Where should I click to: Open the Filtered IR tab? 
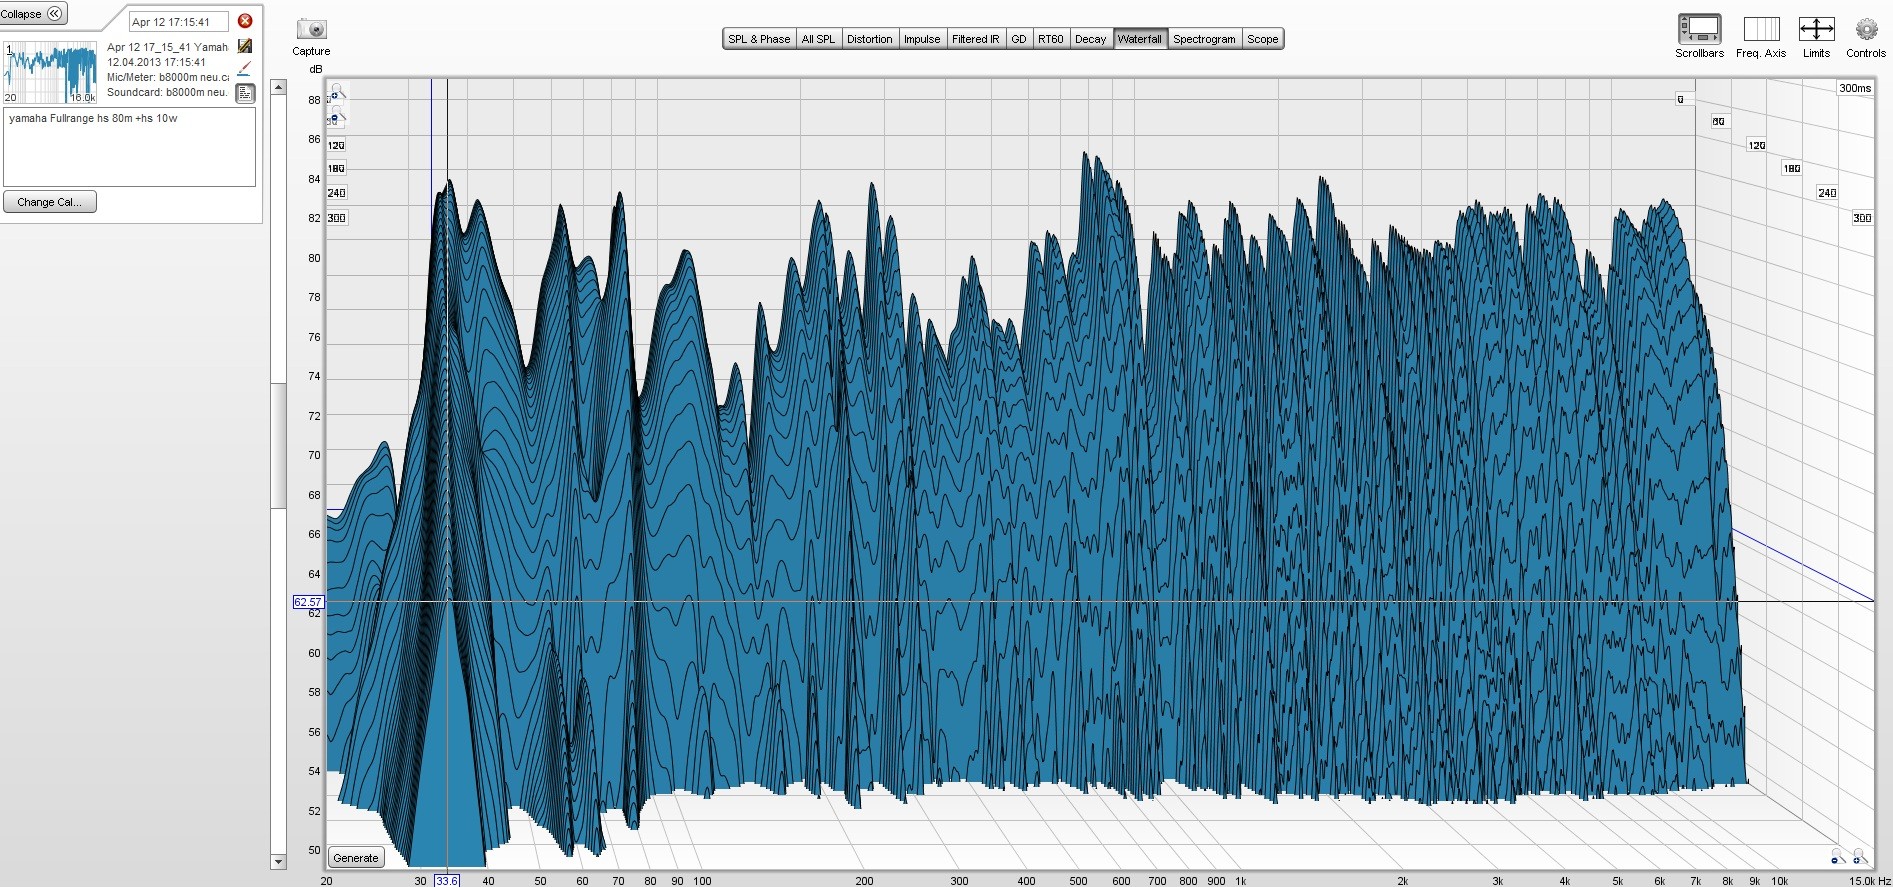tap(975, 39)
